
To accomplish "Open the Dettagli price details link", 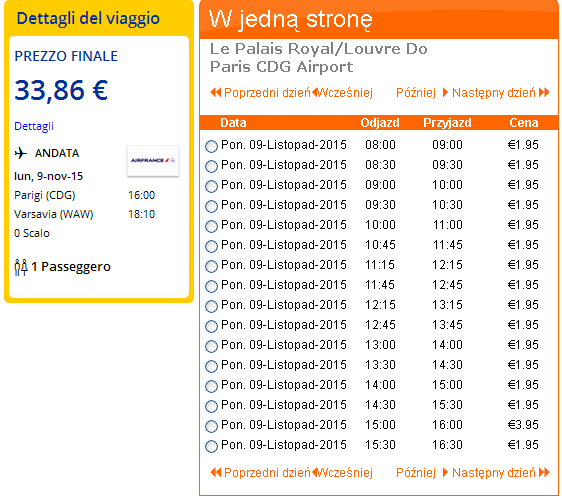I will 34,126.
